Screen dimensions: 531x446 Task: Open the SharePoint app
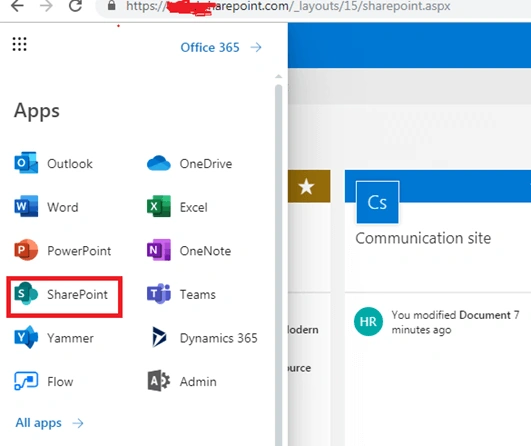click(x=61, y=294)
